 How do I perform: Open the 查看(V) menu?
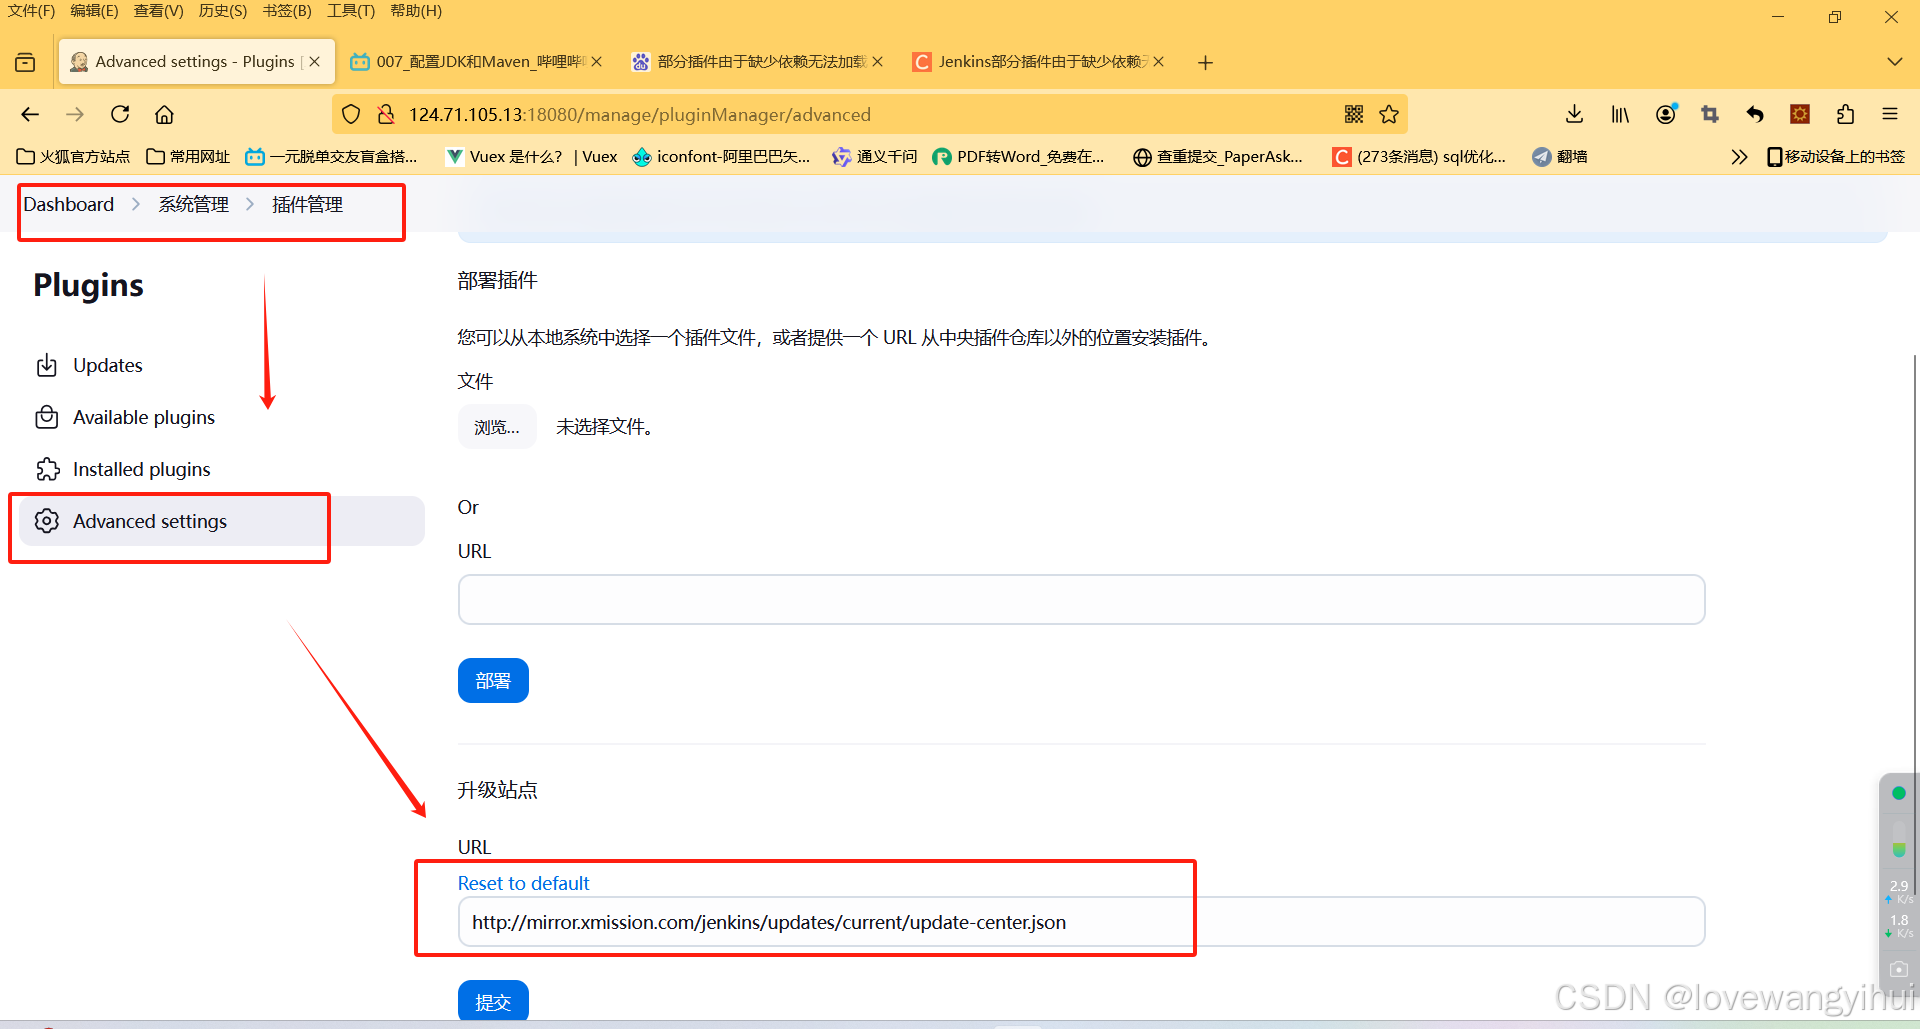point(158,11)
